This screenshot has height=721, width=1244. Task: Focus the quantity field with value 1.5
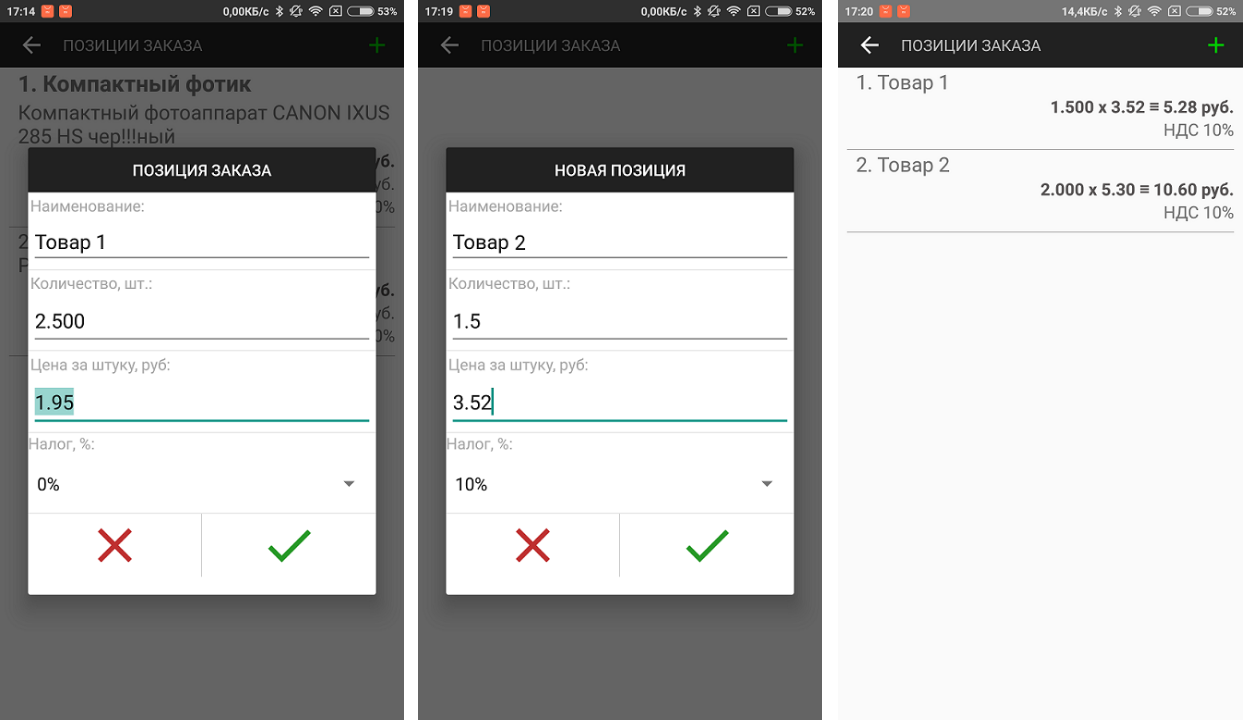619,321
